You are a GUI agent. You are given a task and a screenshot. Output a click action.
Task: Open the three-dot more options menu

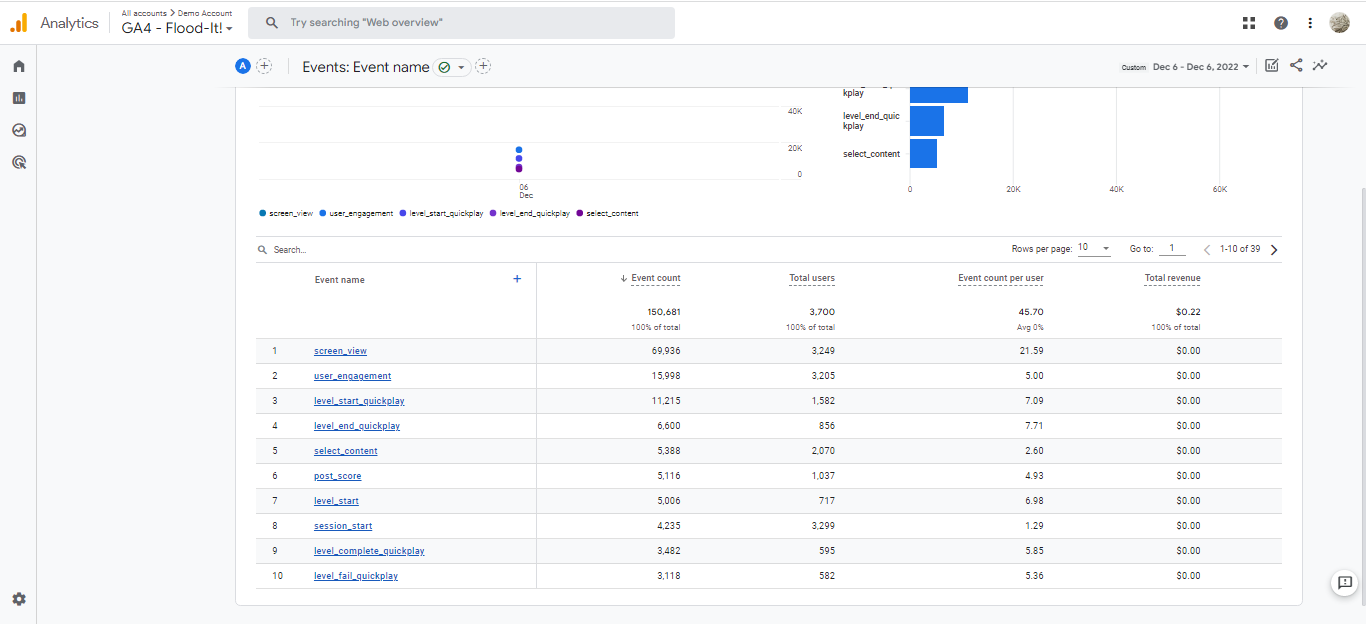point(1310,23)
